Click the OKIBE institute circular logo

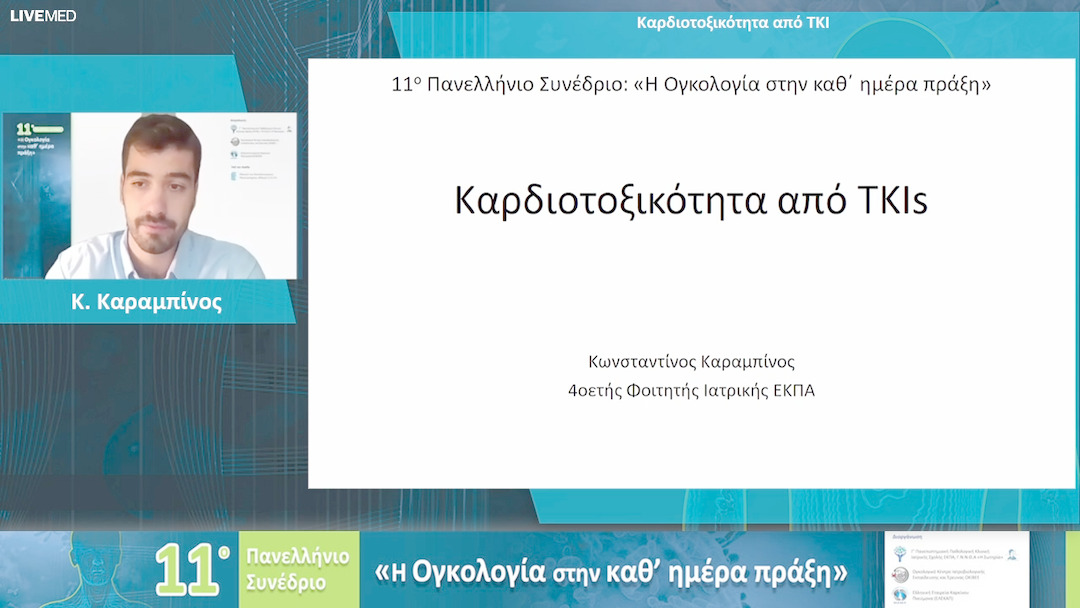[x=899, y=574]
